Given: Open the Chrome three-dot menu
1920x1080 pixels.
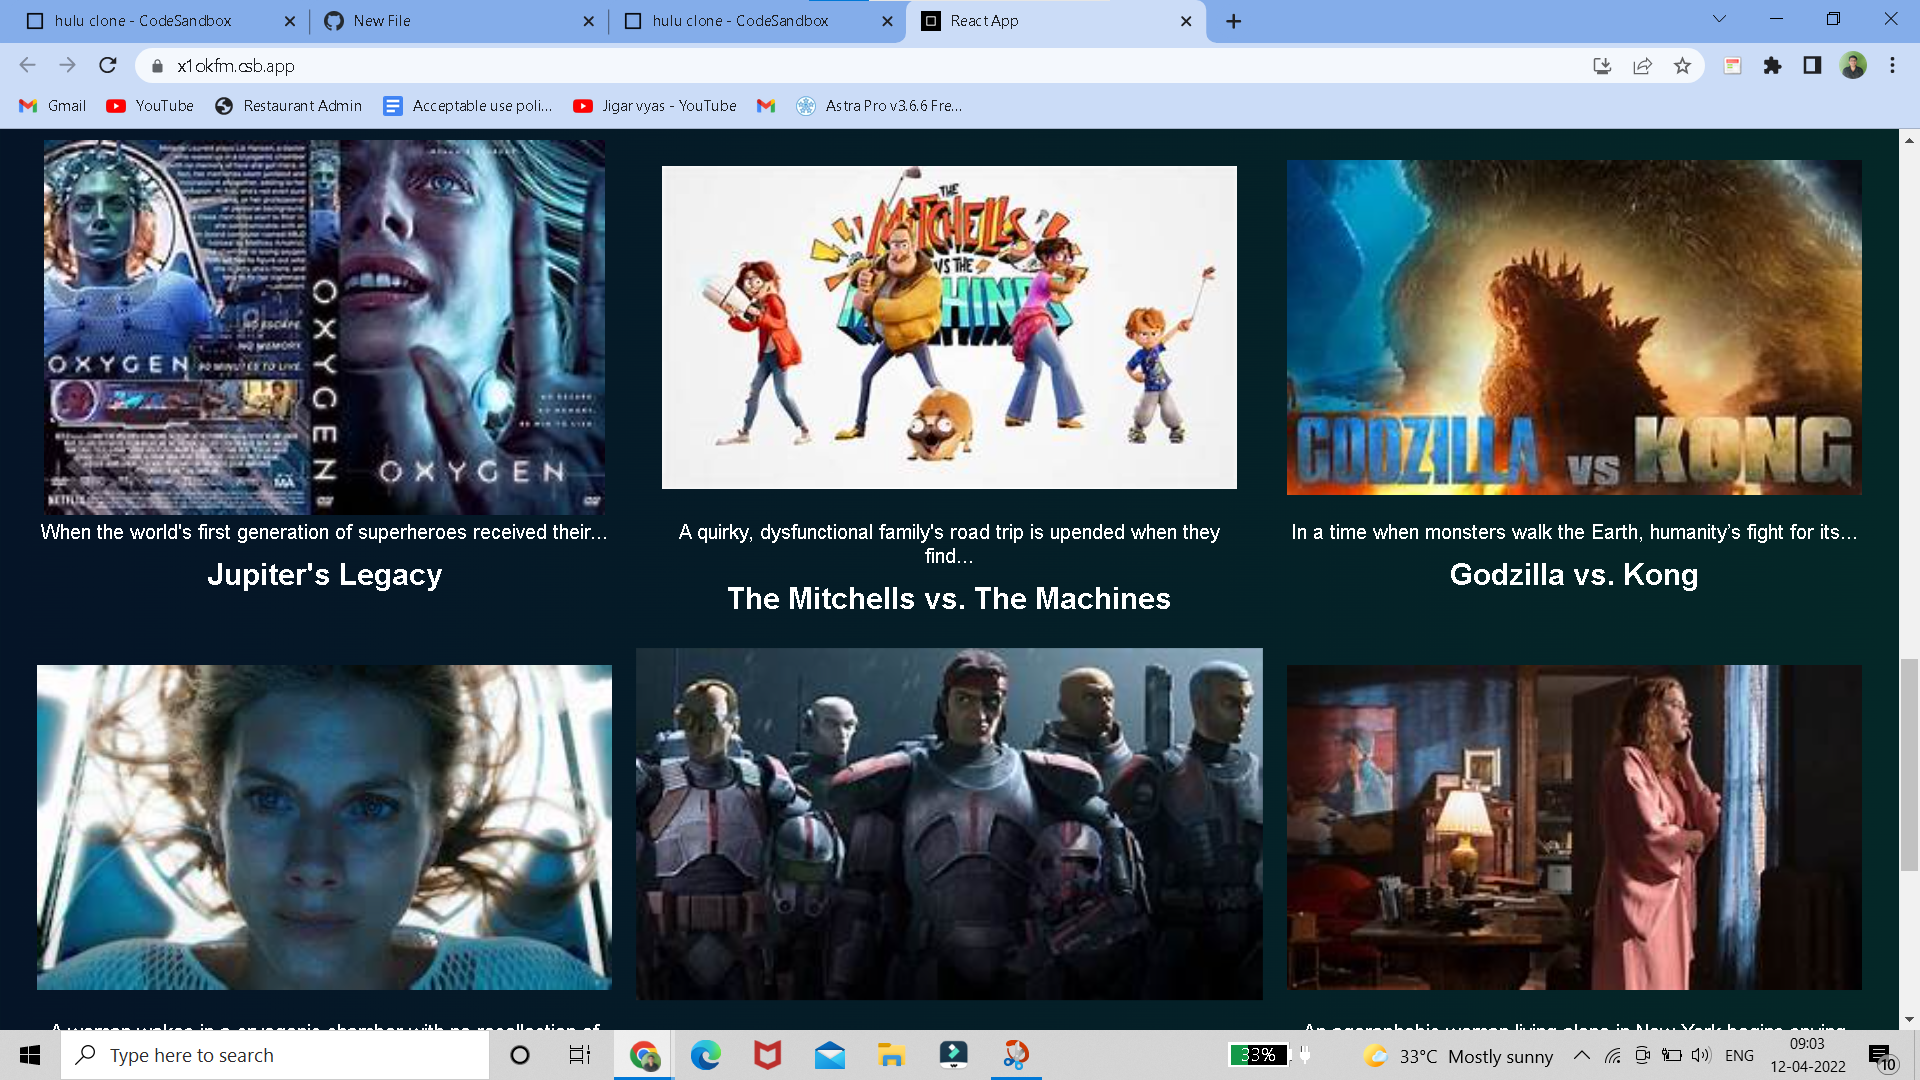Looking at the screenshot, I should pyautogui.click(x=1891, y=66).
